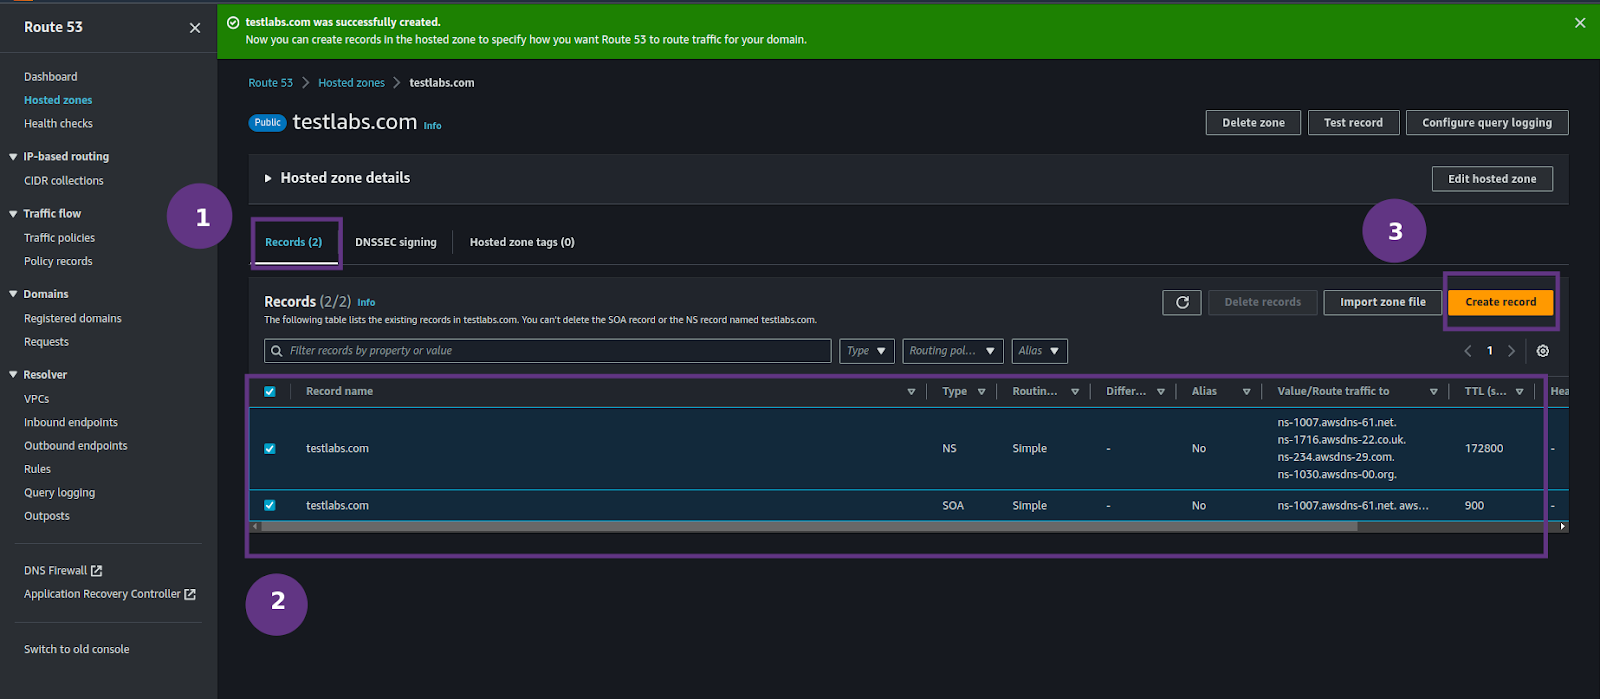The width and height of the screenshot is (1600, 699).
Task: Sort by Differentiator column arrow
Action: point(1161,392)
